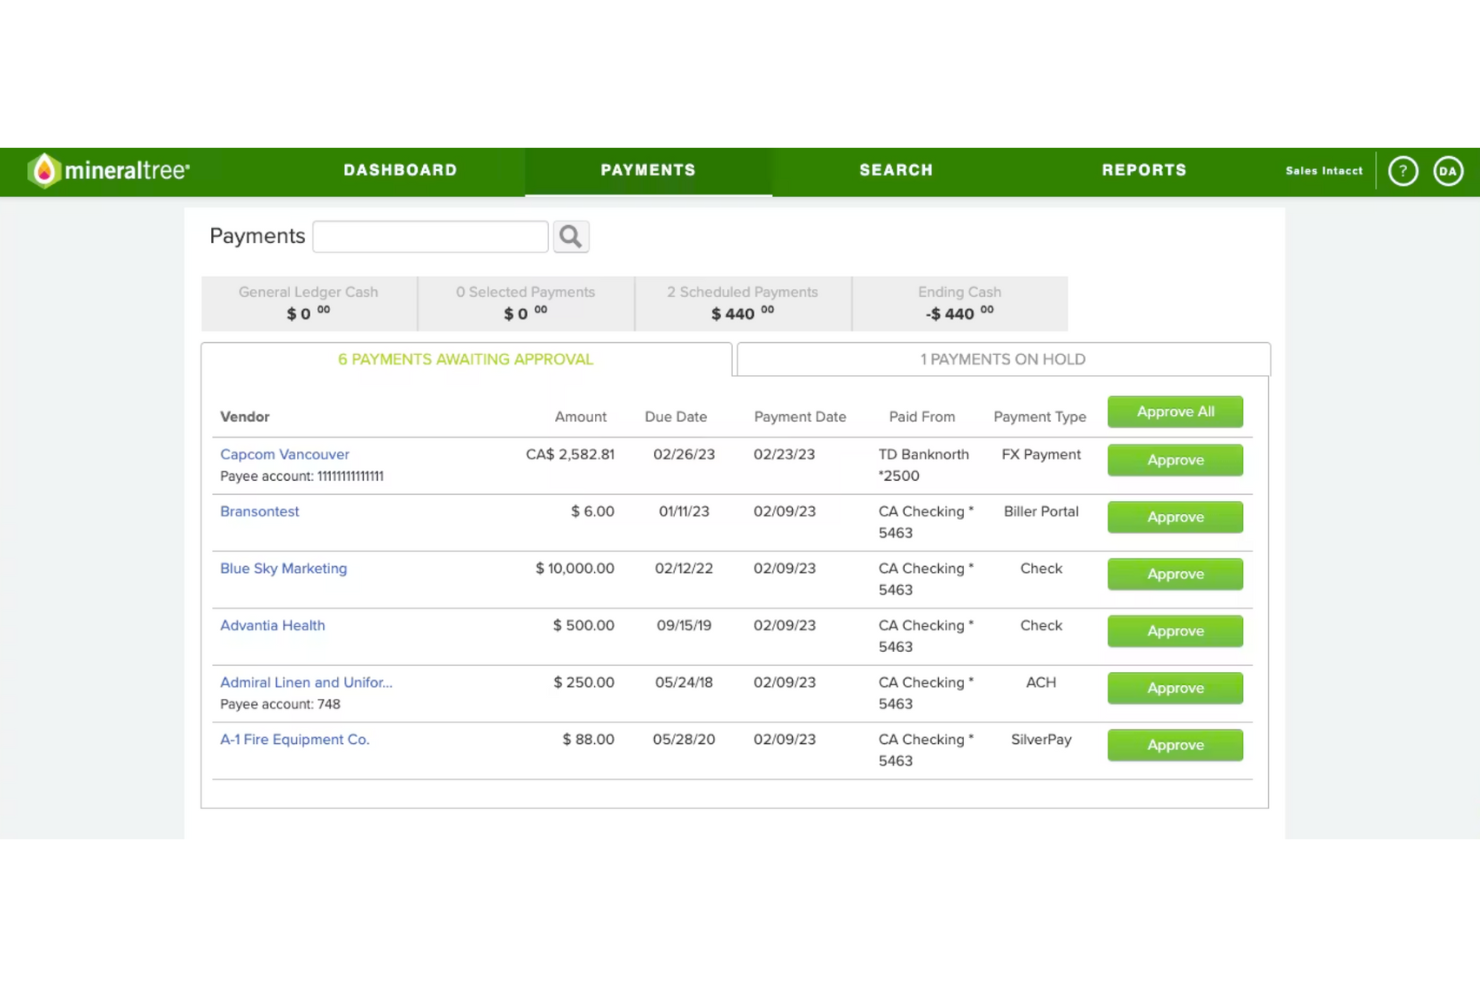Open the Advantia Health vendor details
1480x987 pixels.
[x=272, y=625]
